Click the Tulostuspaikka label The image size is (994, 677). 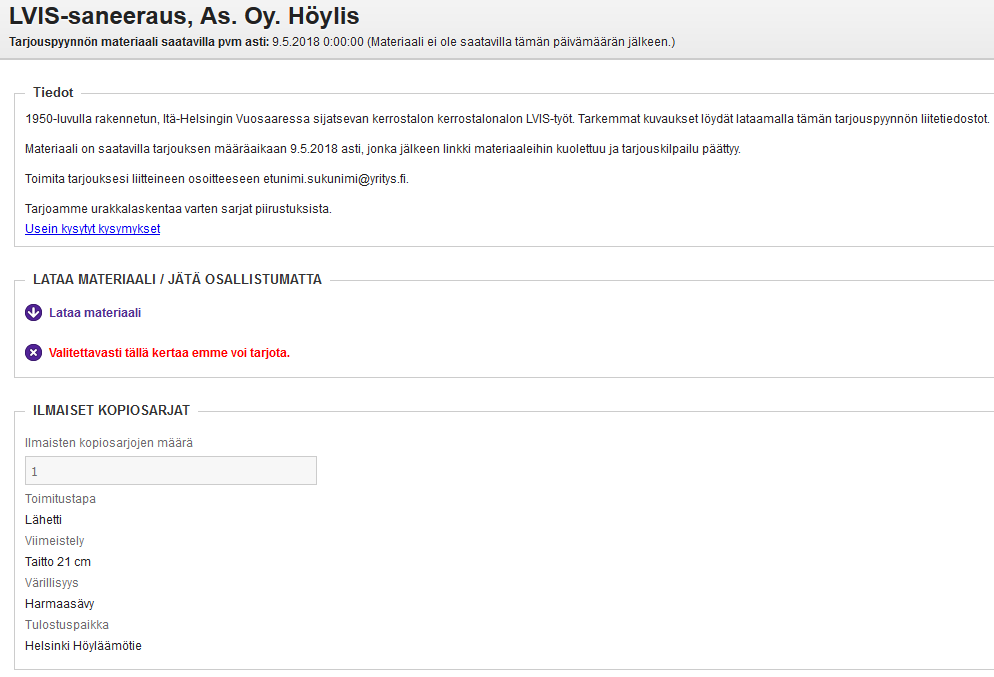(x=67, y=625)
